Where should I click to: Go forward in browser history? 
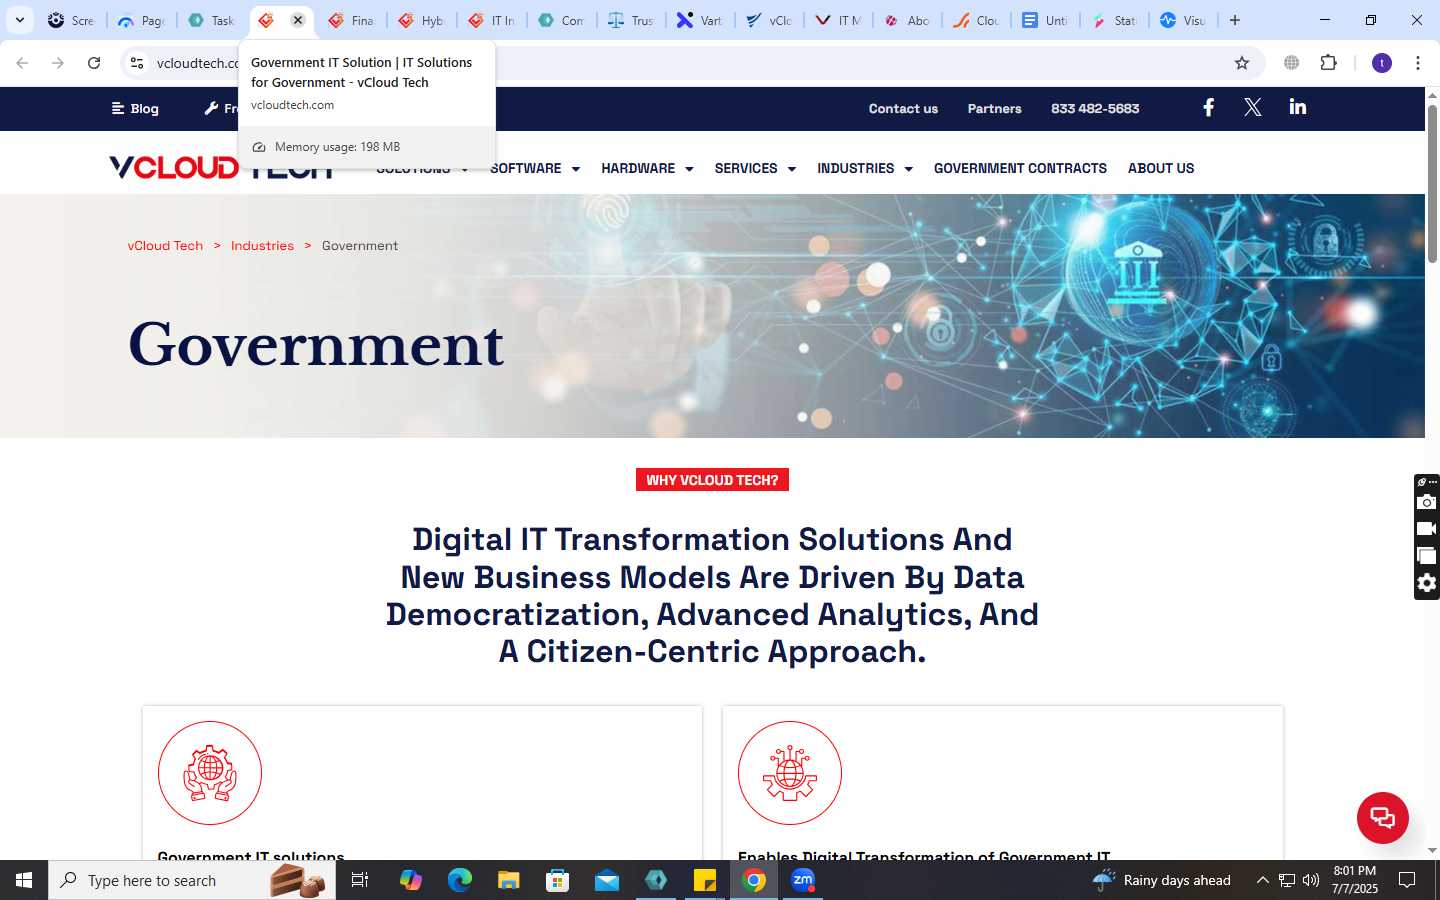(58, 63)
